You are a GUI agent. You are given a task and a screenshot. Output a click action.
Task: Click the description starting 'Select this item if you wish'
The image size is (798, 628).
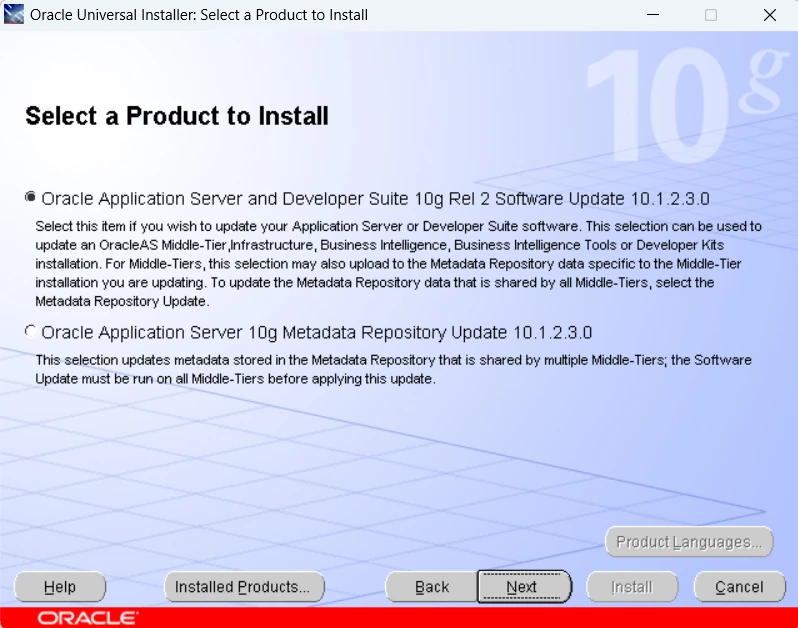pos(398,264)
